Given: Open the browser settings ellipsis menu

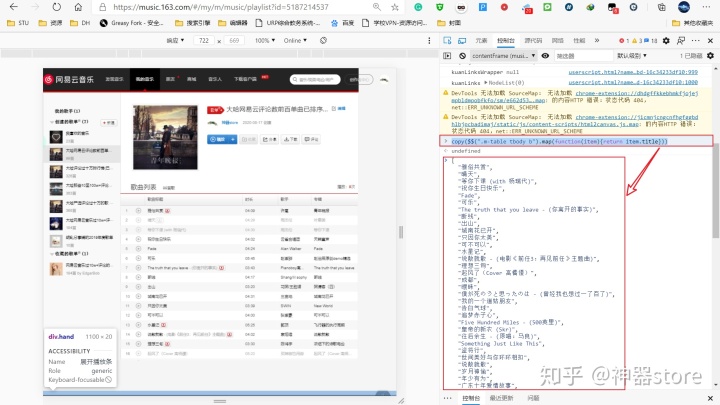Looking at the screenshot, I should point(706,7).
